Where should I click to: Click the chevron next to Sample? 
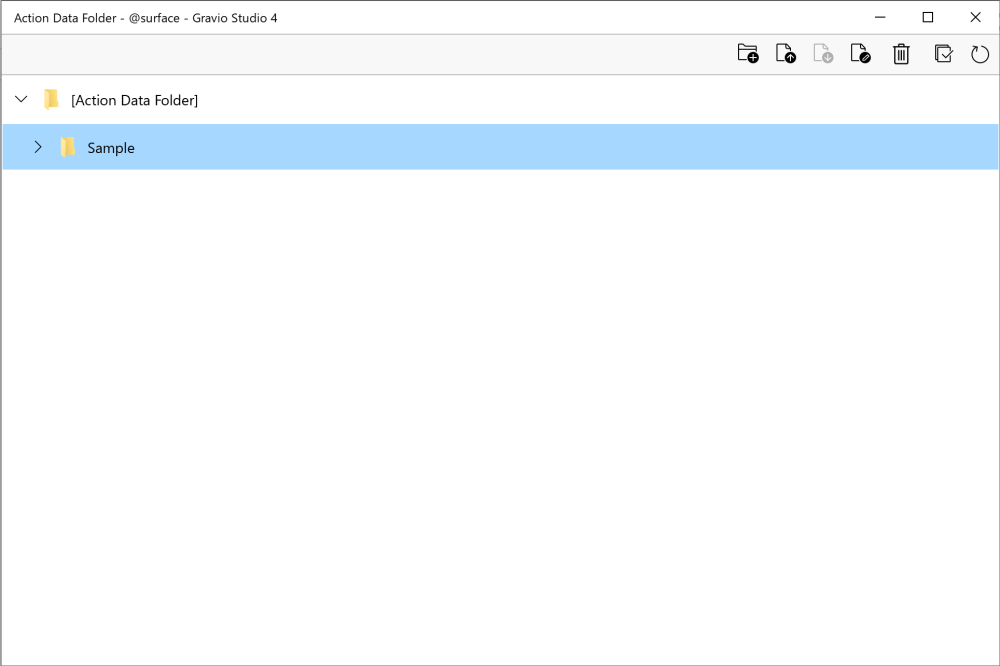(x=38, y=147)
